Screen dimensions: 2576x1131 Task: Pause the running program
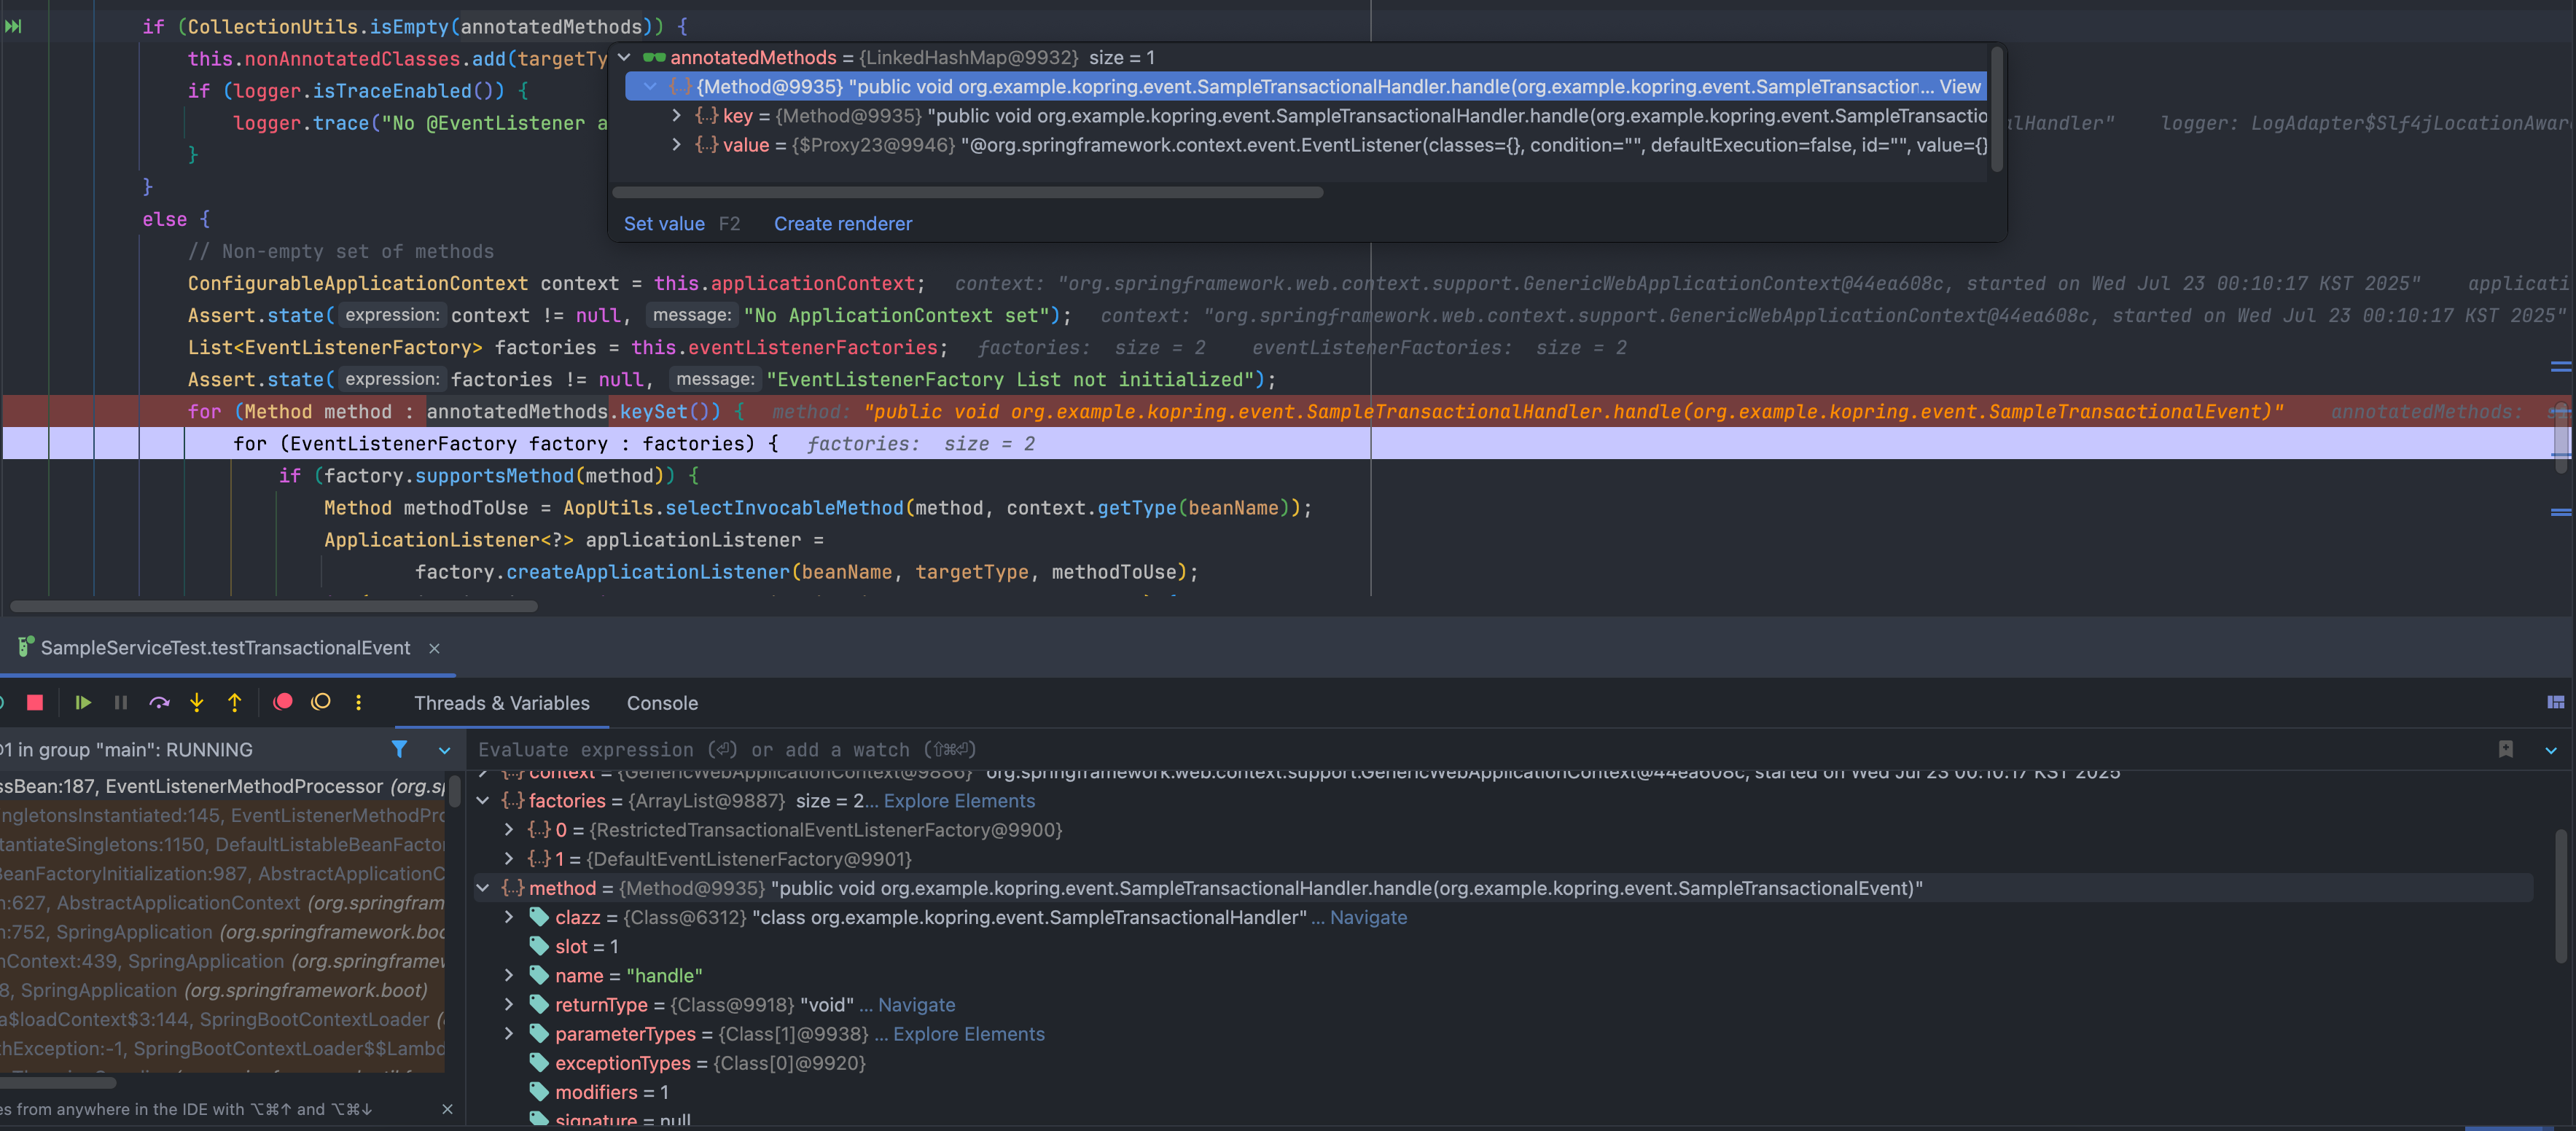tap(121, 702)
